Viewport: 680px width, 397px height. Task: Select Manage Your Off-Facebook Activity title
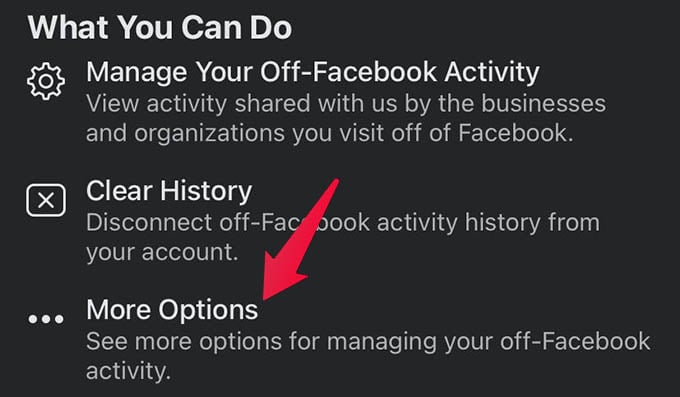[313, 72]
